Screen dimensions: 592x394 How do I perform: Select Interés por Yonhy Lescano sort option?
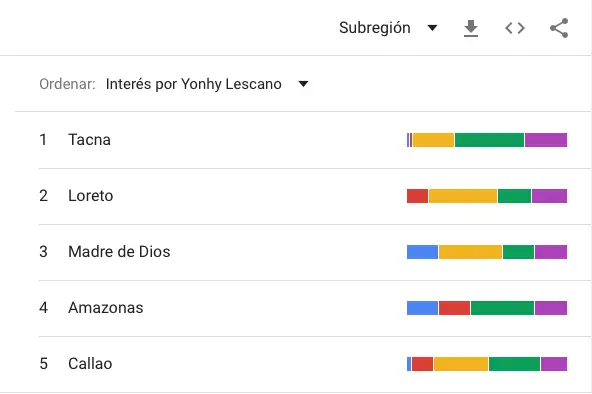[194, 84]
